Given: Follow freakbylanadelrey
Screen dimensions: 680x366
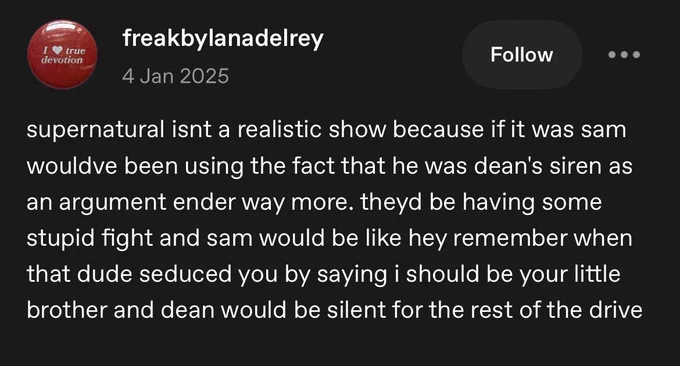Looking at the screenshot, I should tap(522, 55).
